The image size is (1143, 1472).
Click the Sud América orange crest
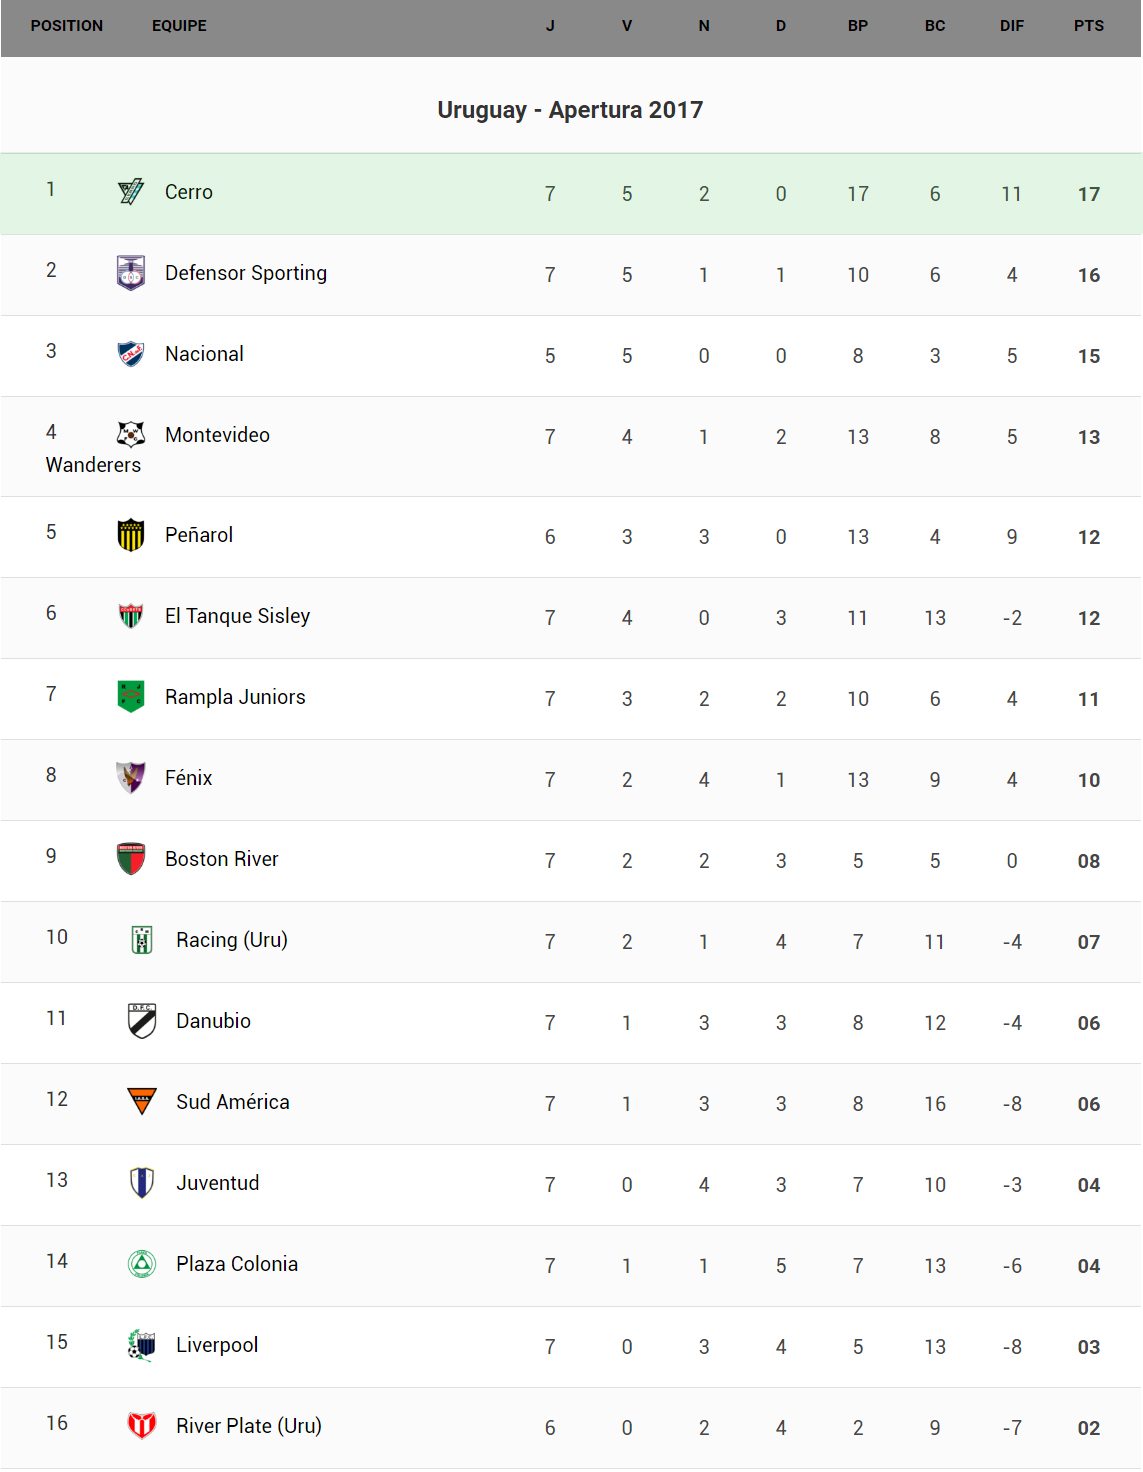click(x=142, y=1101)
